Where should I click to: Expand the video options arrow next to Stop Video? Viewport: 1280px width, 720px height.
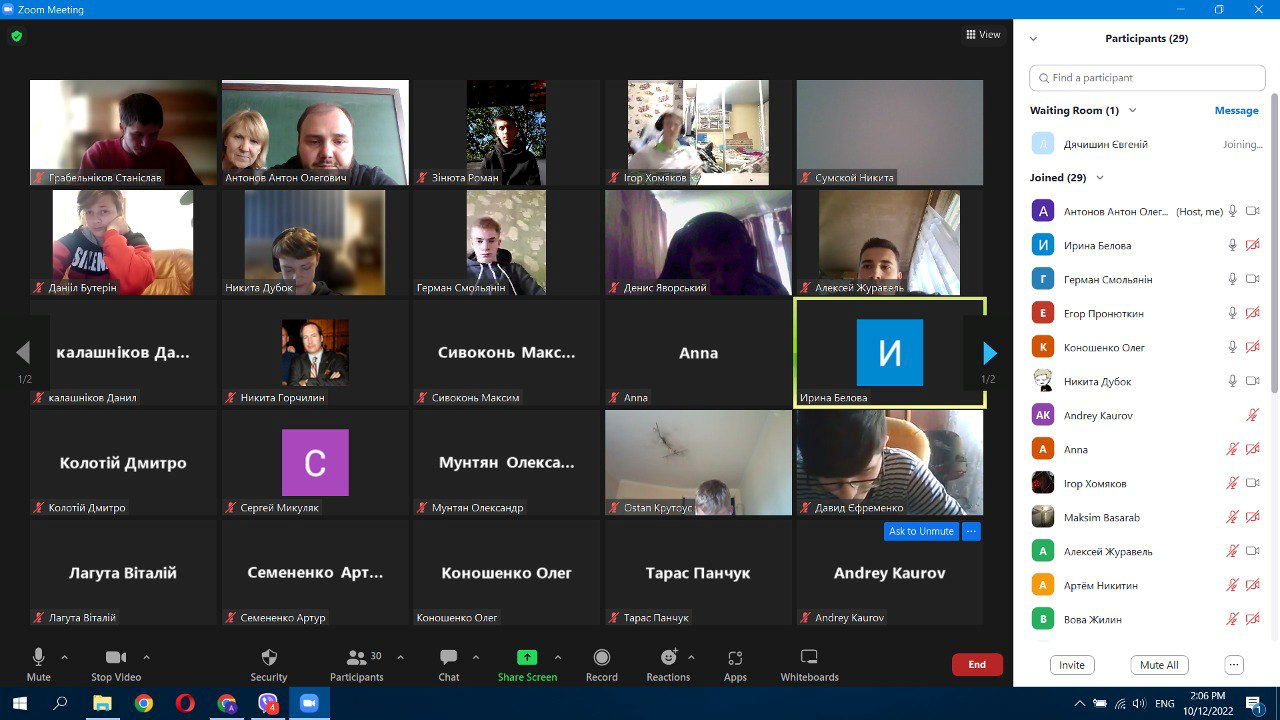146,657
